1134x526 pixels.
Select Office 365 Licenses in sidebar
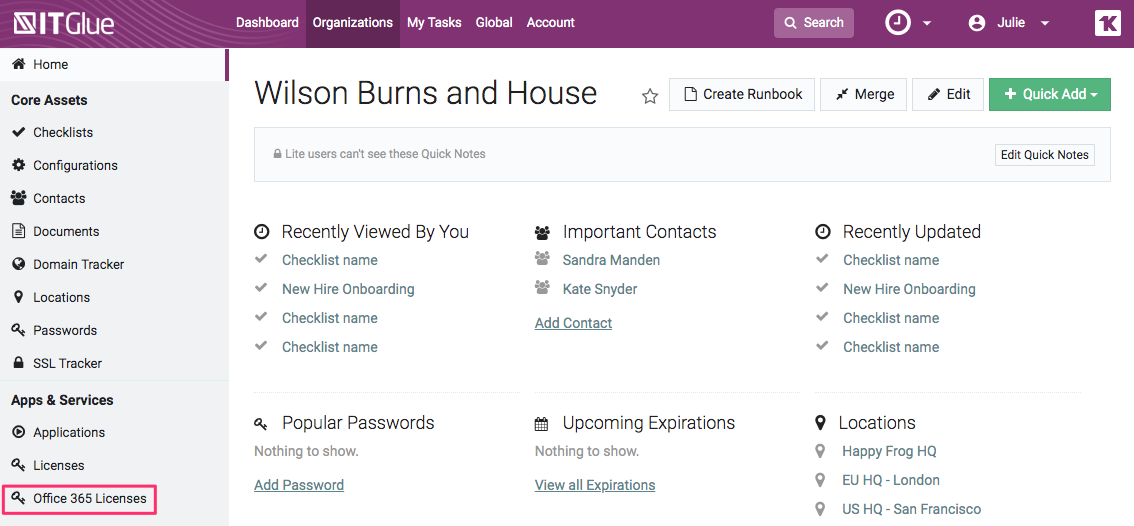tap(89, 498)
